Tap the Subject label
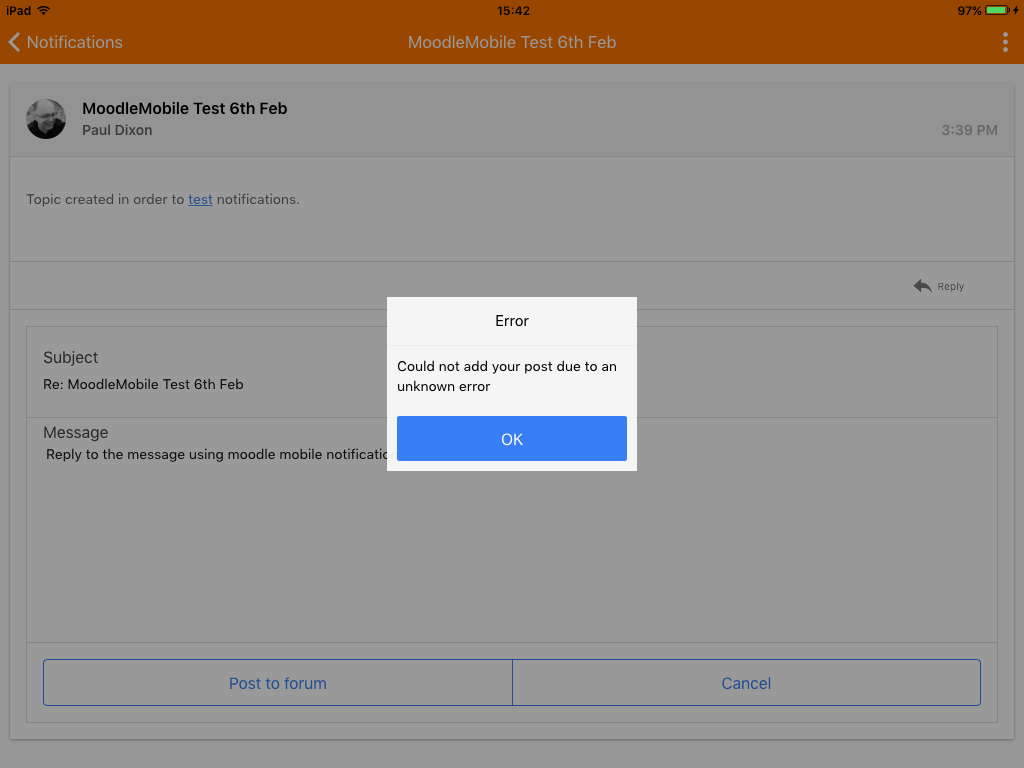1024x768 pixels. coord(71,357)
